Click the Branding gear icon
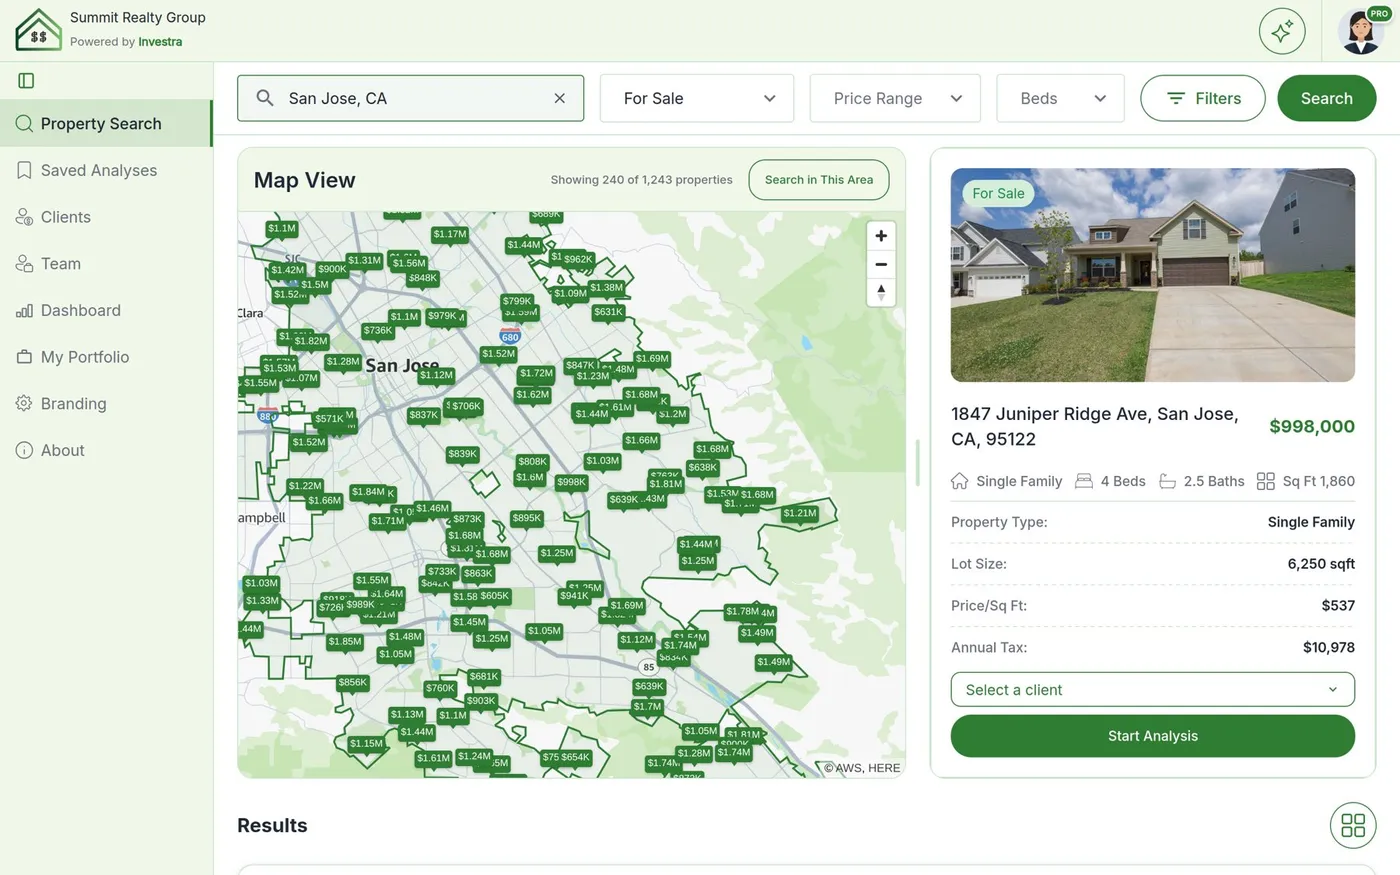 [24, 404]
